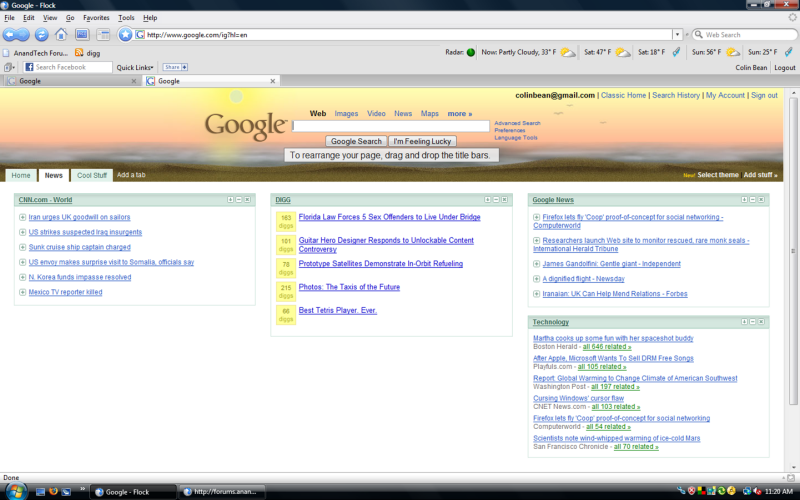The image size is (800, 500).
Task: Click the Sign out link
Action: point(764,95)
